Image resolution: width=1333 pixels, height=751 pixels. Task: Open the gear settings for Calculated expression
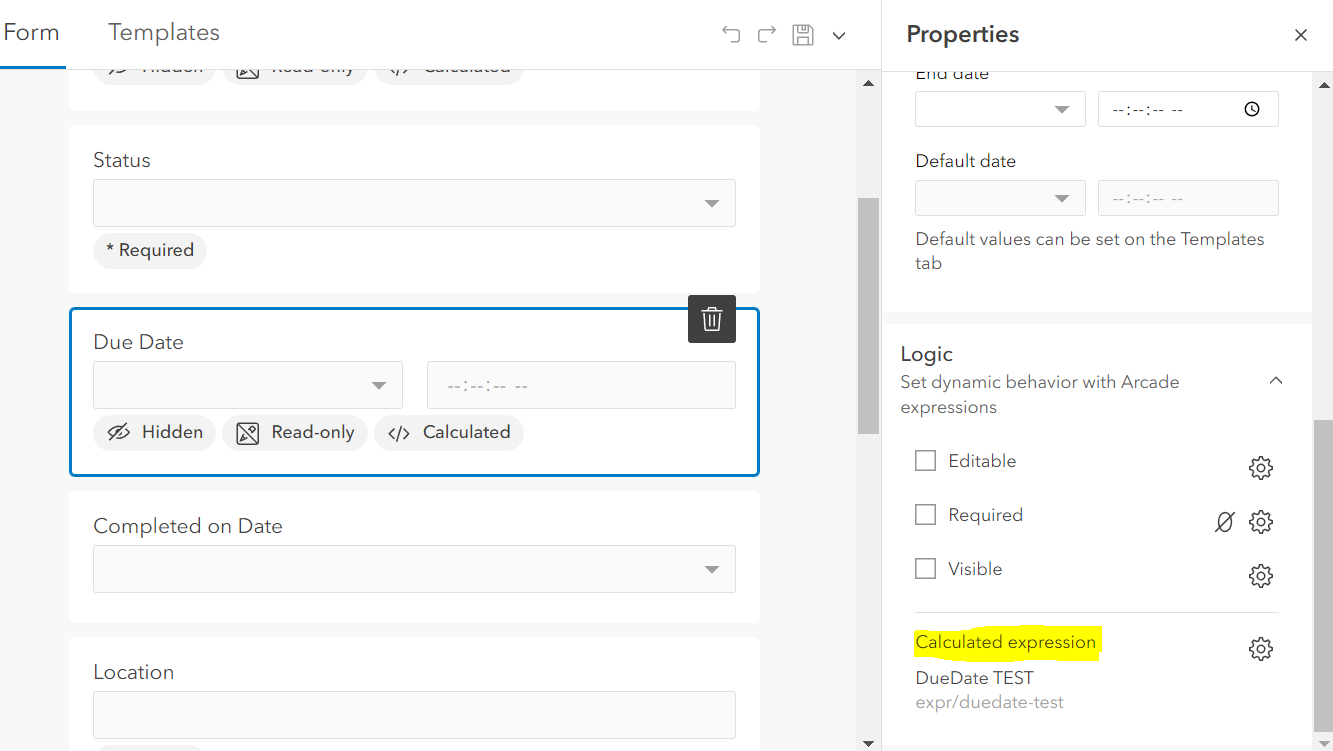point(1261,648)
